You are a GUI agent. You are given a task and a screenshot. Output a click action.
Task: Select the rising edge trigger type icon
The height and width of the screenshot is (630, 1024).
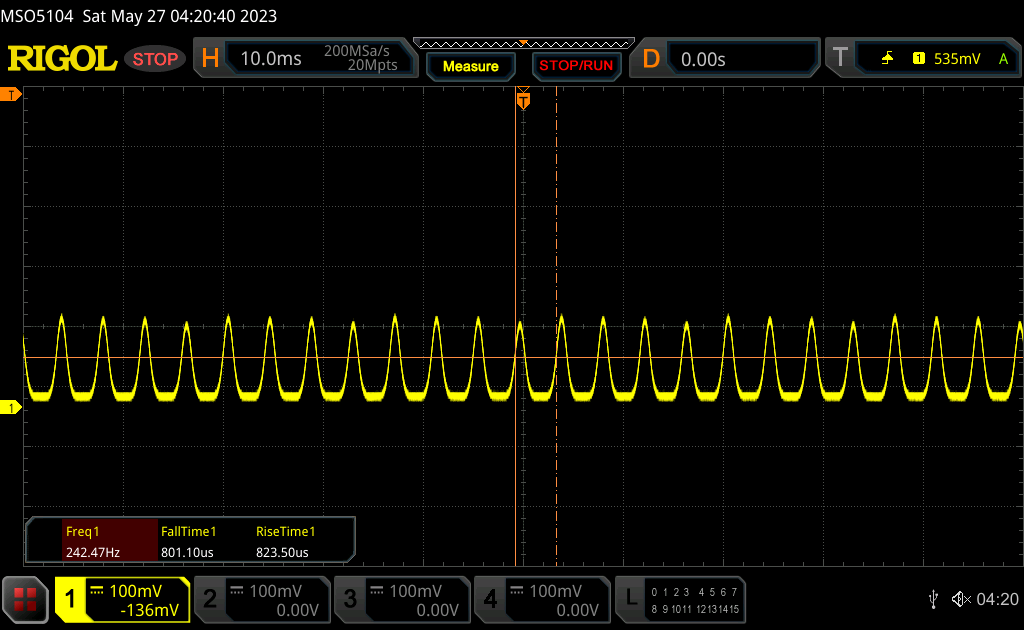click(x=887, y=59)
